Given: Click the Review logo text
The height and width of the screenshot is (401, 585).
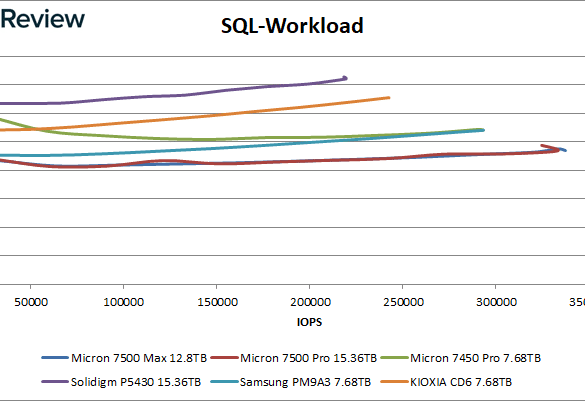Looking at the screenshot, I should tap(43, 19).
